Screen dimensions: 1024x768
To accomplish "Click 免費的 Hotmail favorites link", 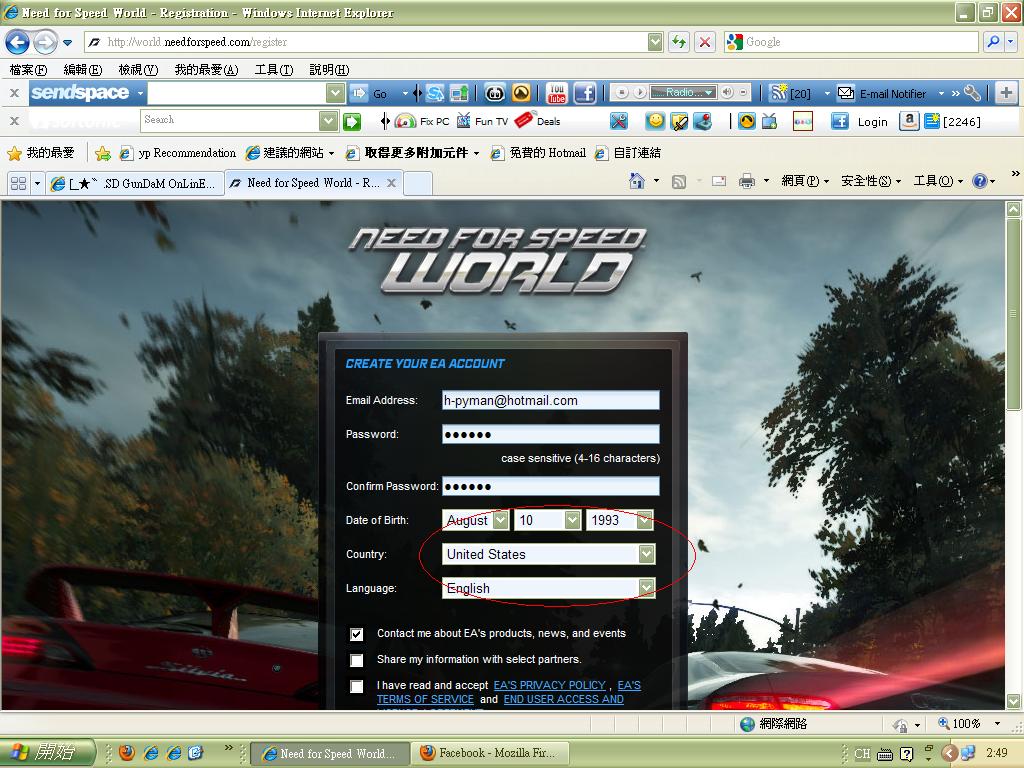I will 538,153.
